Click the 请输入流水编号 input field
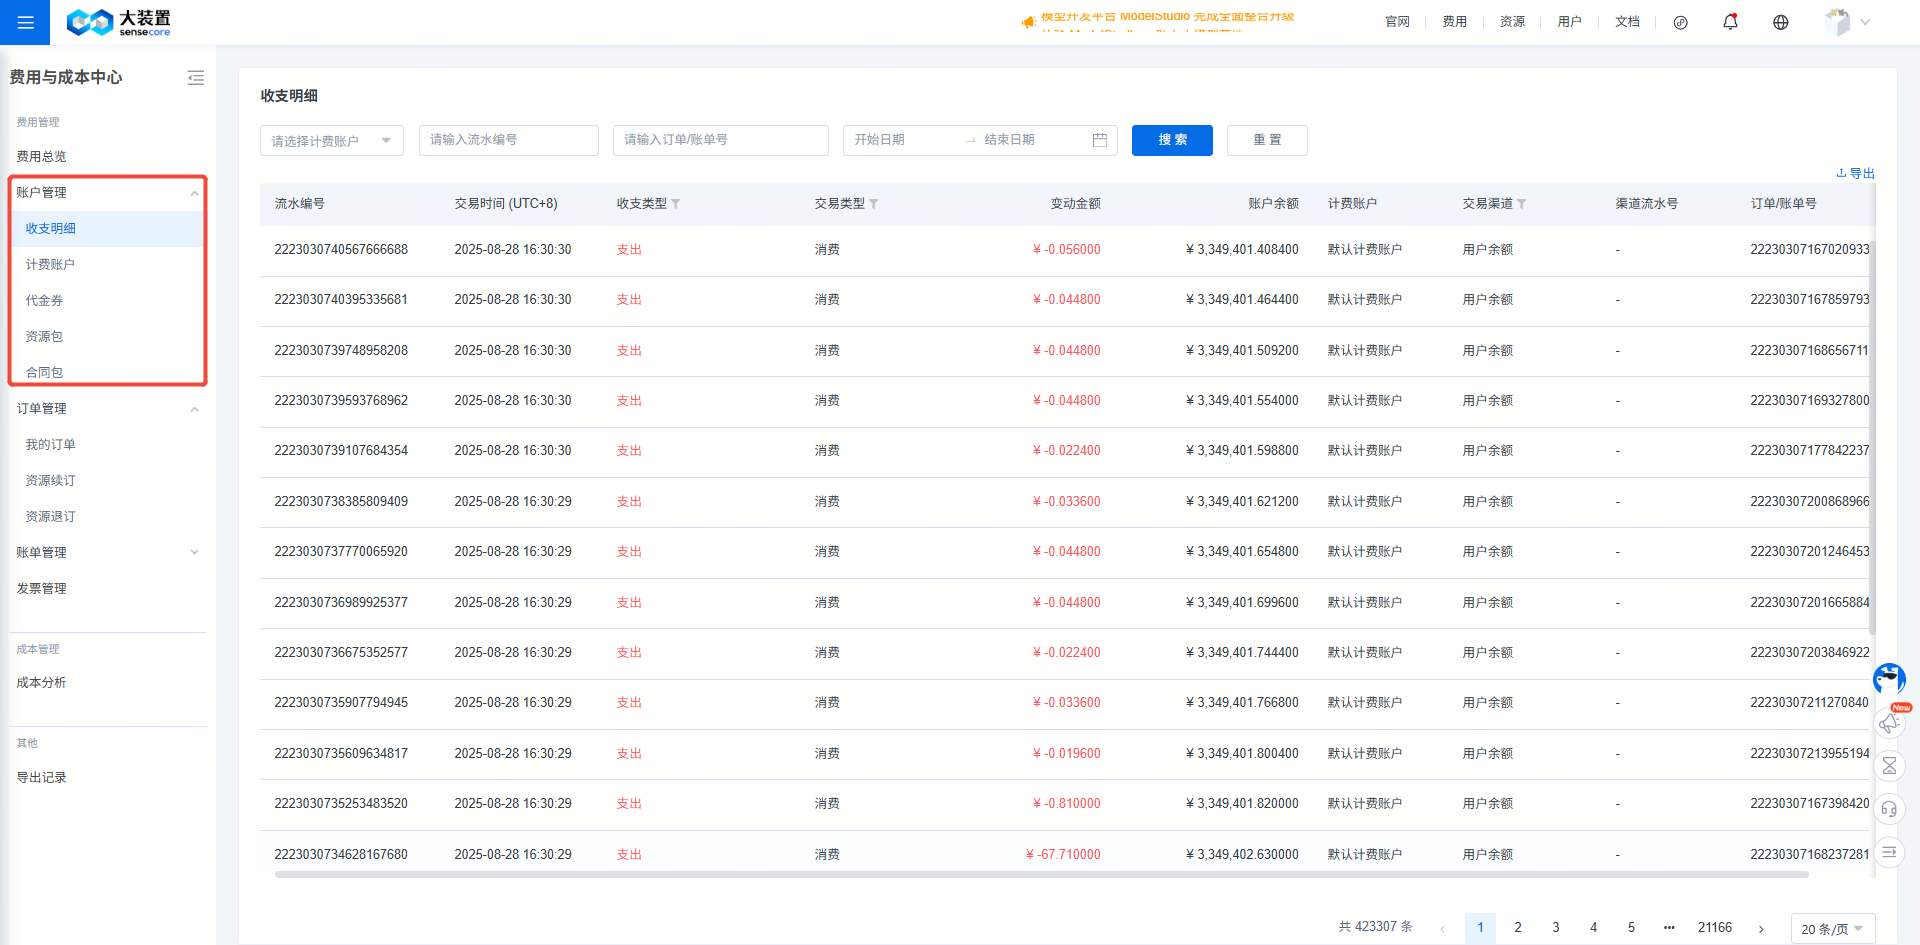This screenshot has height=945, width=1920. click(x=508, y=140)
